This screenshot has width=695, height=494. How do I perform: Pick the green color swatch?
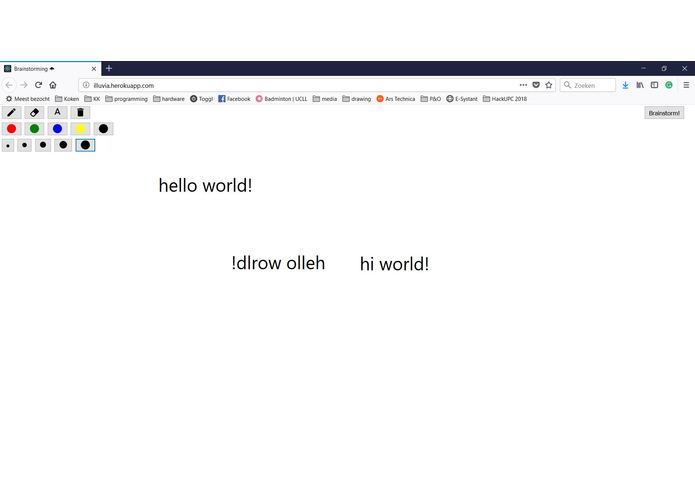click(x=34, y=129)
